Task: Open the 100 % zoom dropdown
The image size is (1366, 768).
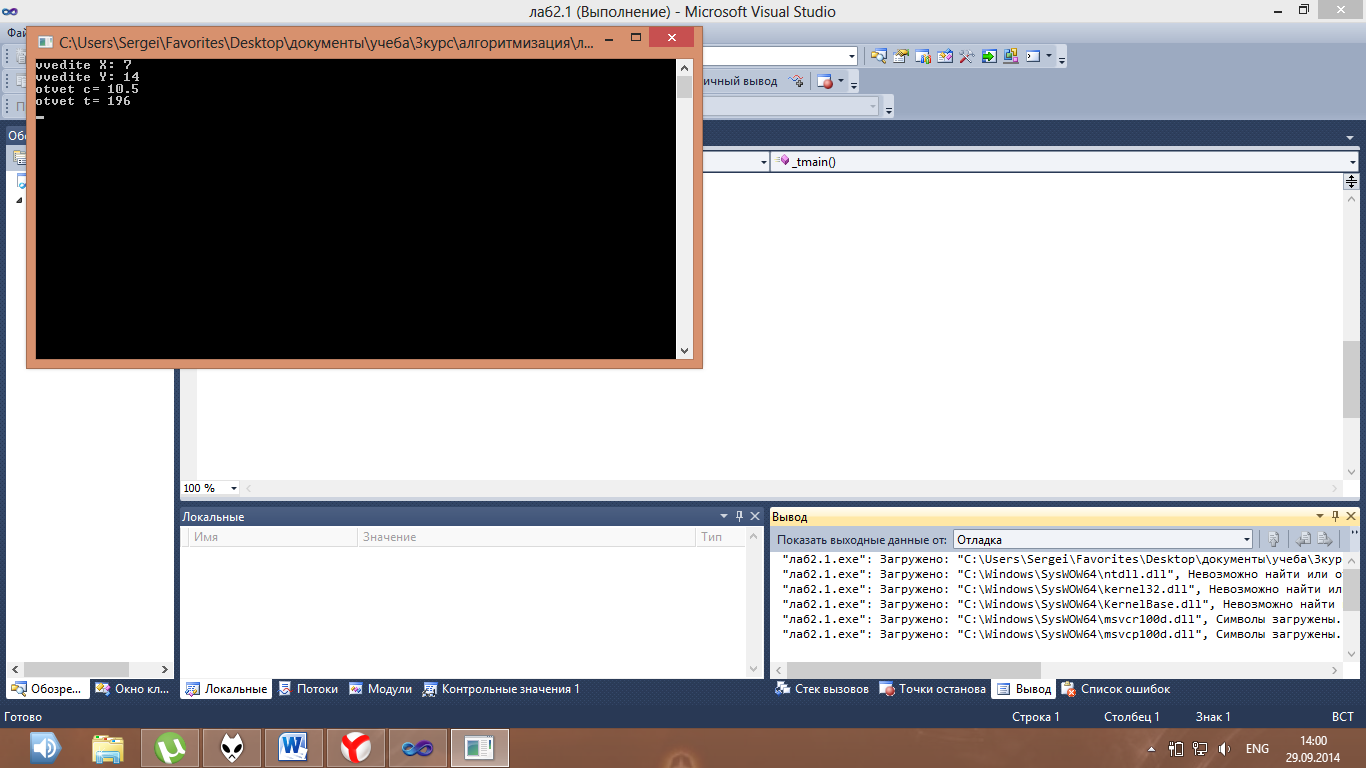Action: (x=234, y=488)
